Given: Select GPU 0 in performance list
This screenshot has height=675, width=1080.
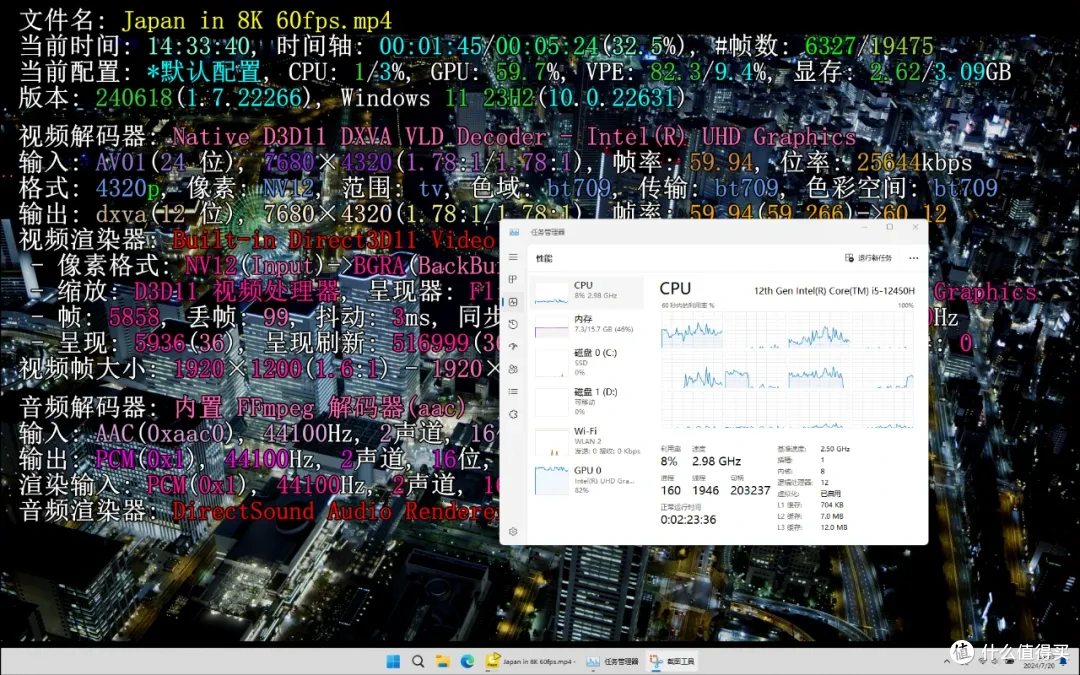Looking at the screenshot, I should (588, 479).
